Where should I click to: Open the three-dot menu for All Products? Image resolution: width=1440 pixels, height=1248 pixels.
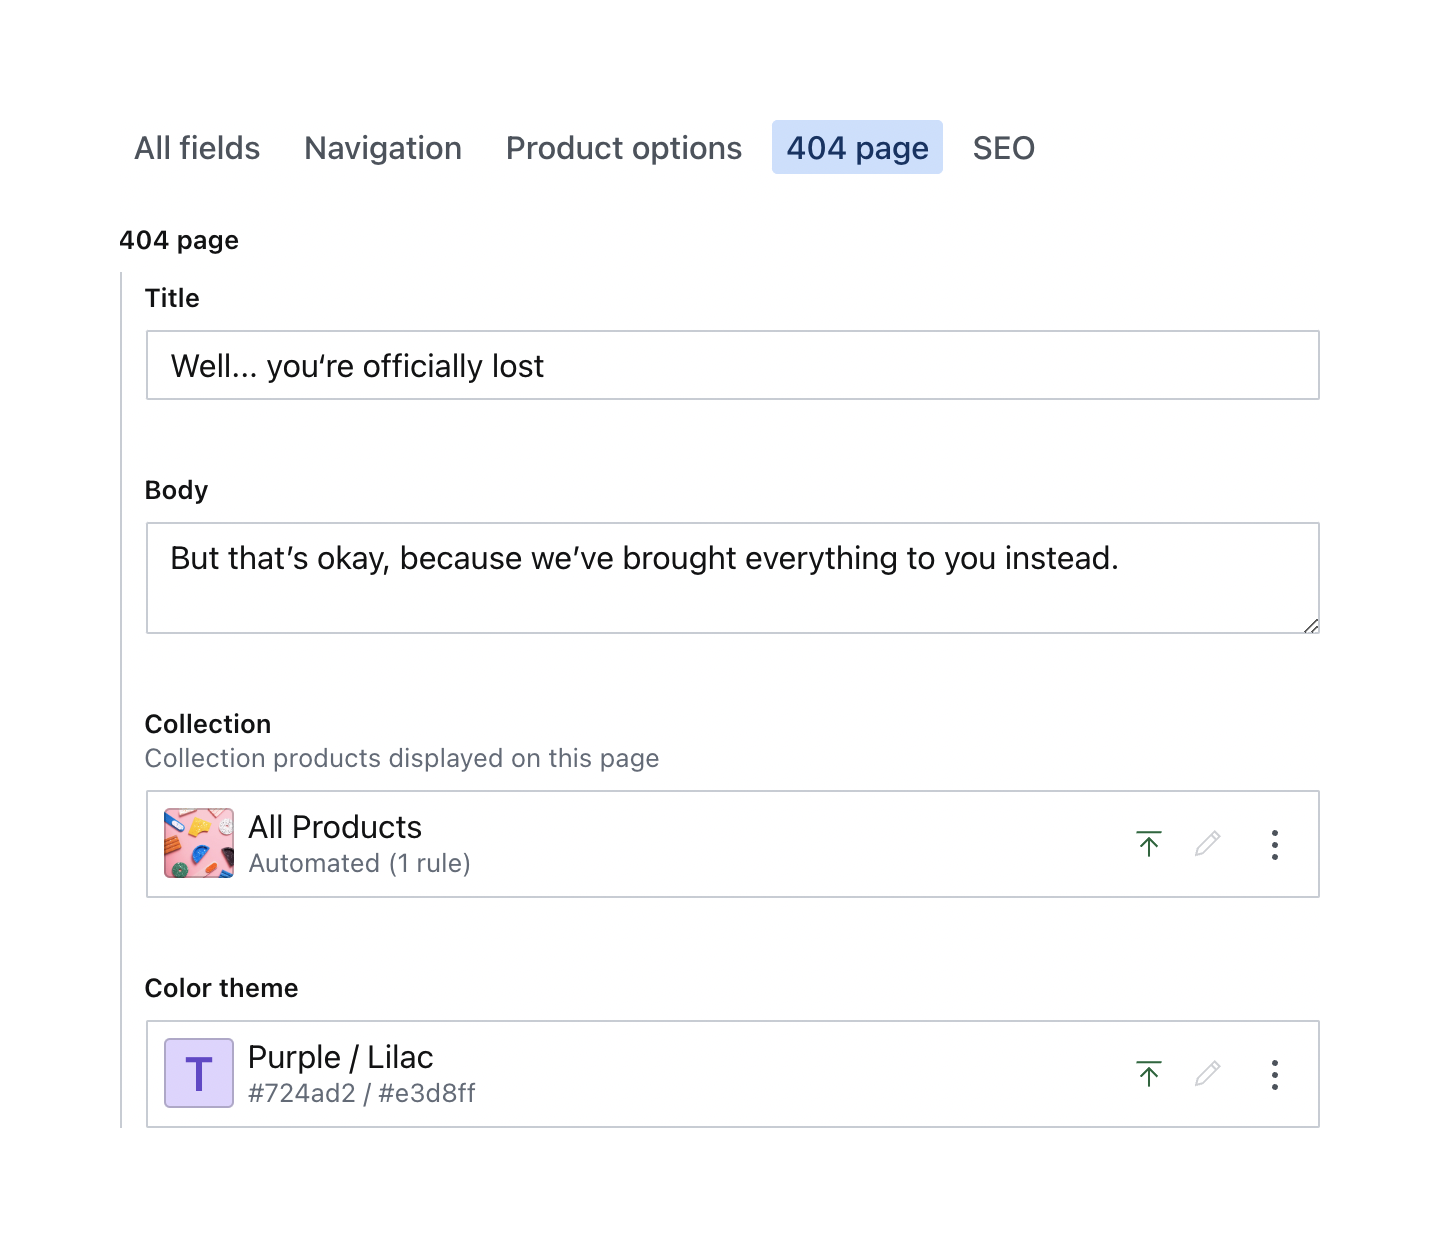pos(1274,845)
